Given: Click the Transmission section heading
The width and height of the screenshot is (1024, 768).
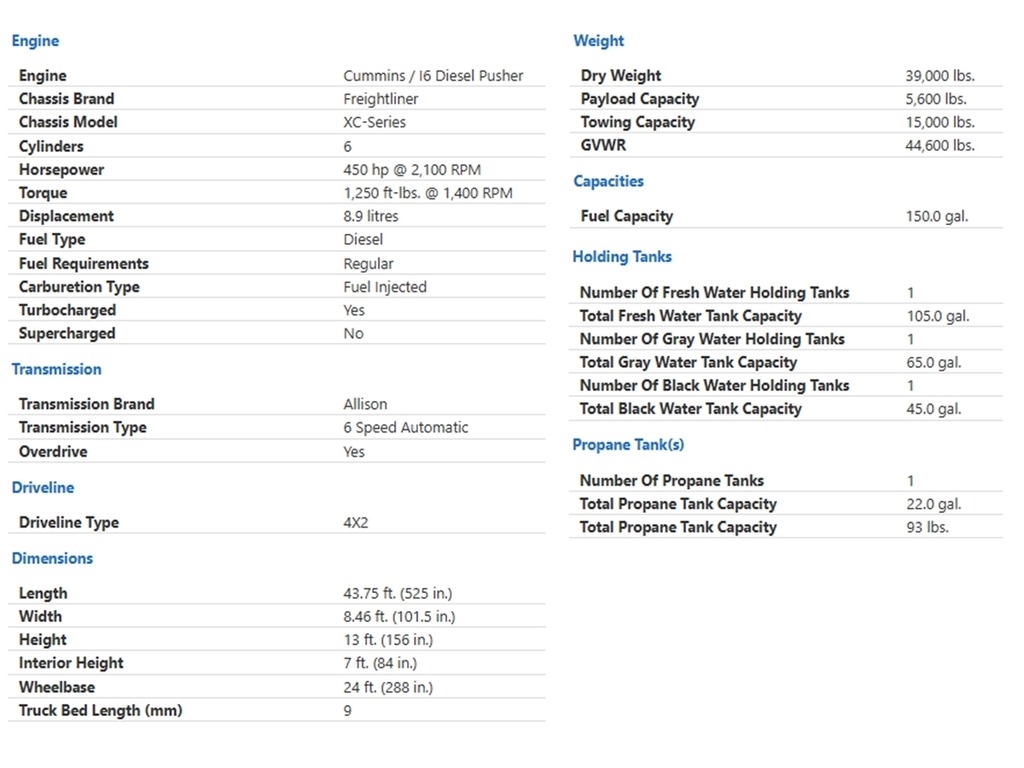Looking at the screenshot, I should click(57, 369).
